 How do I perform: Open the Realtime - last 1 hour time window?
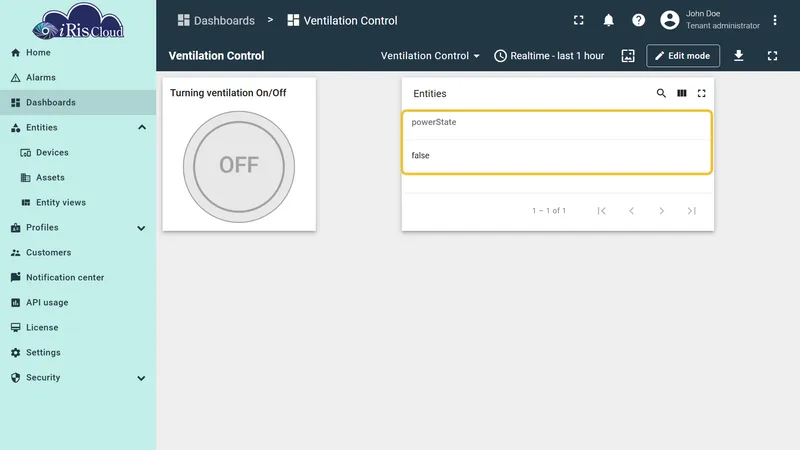pyautogui.click(x=549, y=56)
